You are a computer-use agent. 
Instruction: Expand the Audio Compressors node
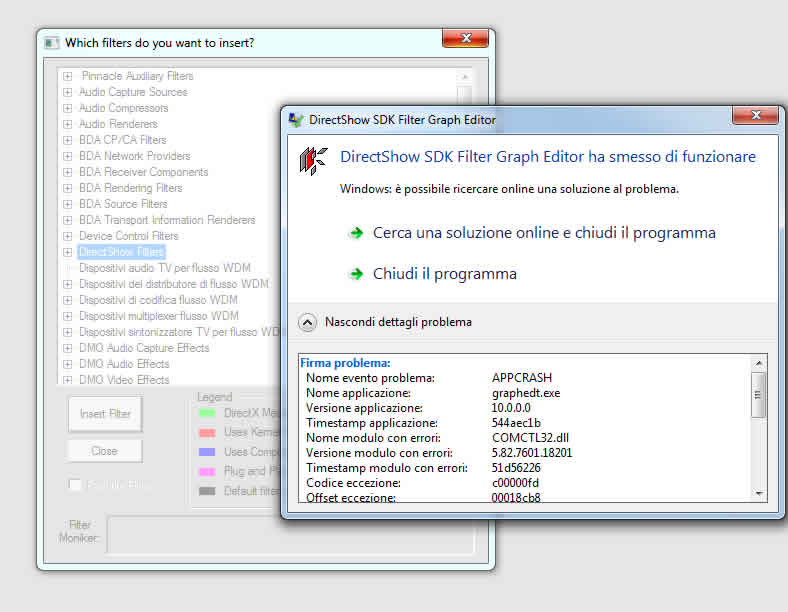68,108
